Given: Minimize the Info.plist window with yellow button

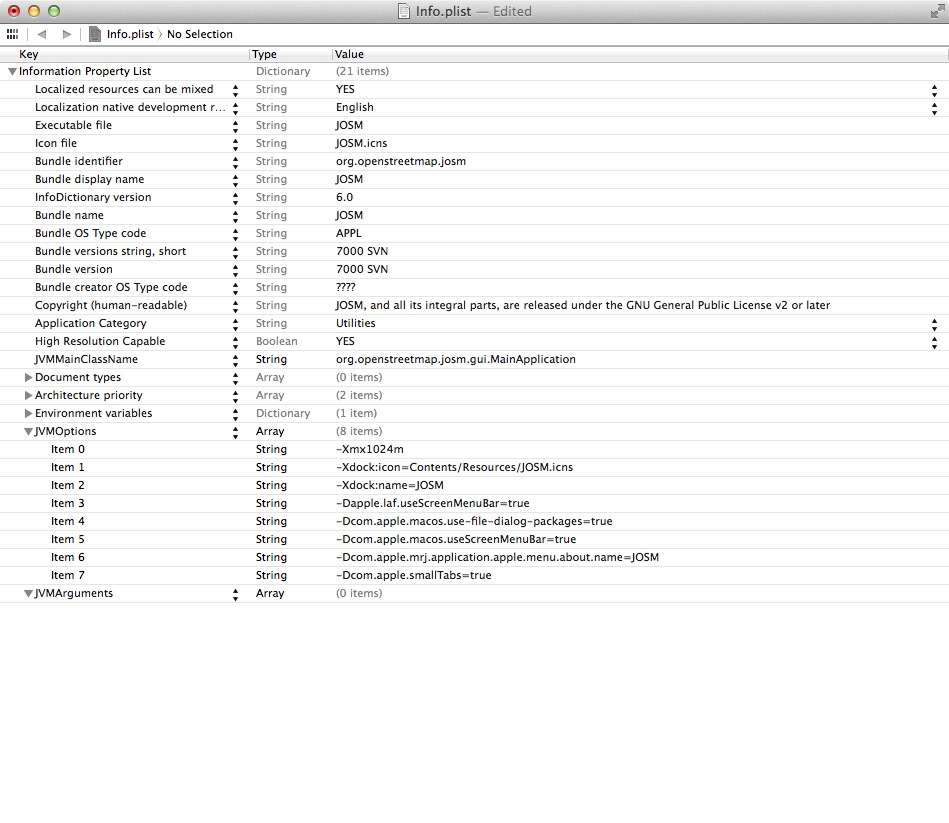Looking at the screenshot, I should point(34,11).
